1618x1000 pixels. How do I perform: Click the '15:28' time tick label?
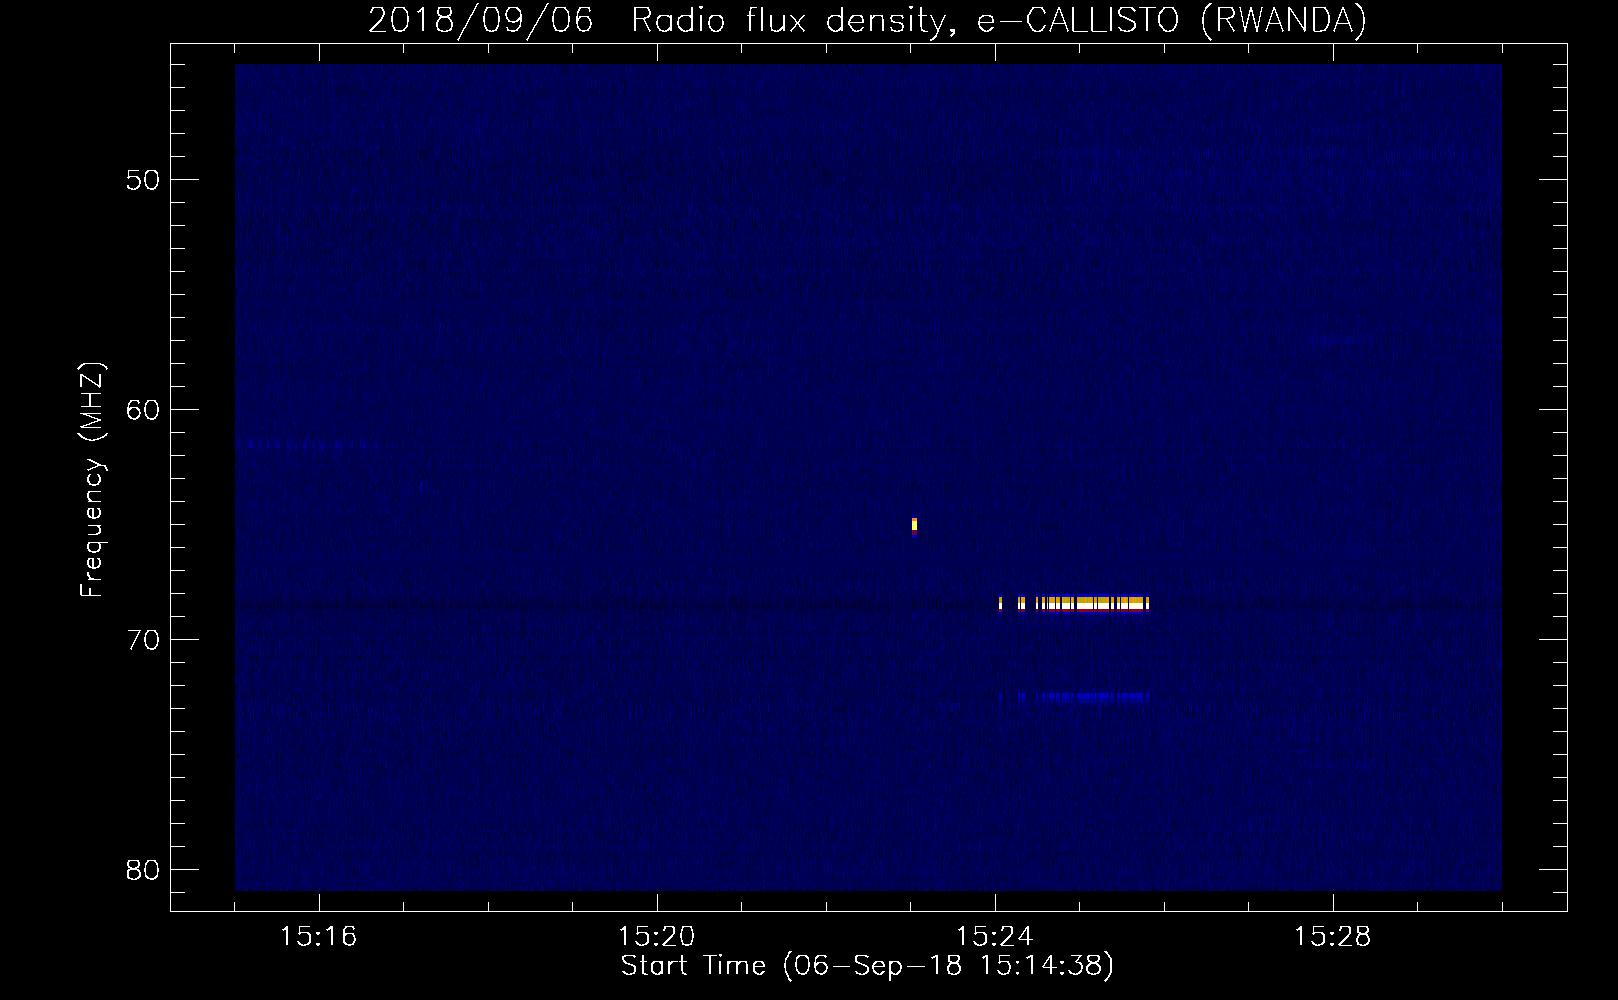point(1332,937)
